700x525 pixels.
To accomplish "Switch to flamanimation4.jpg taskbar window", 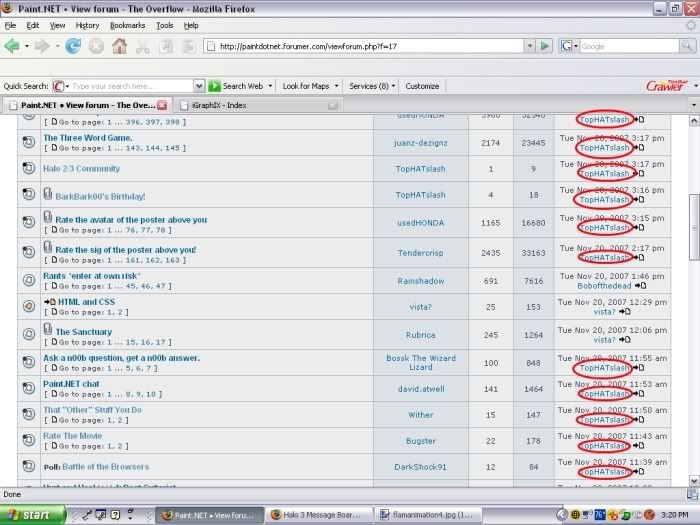I will (428, 515).
